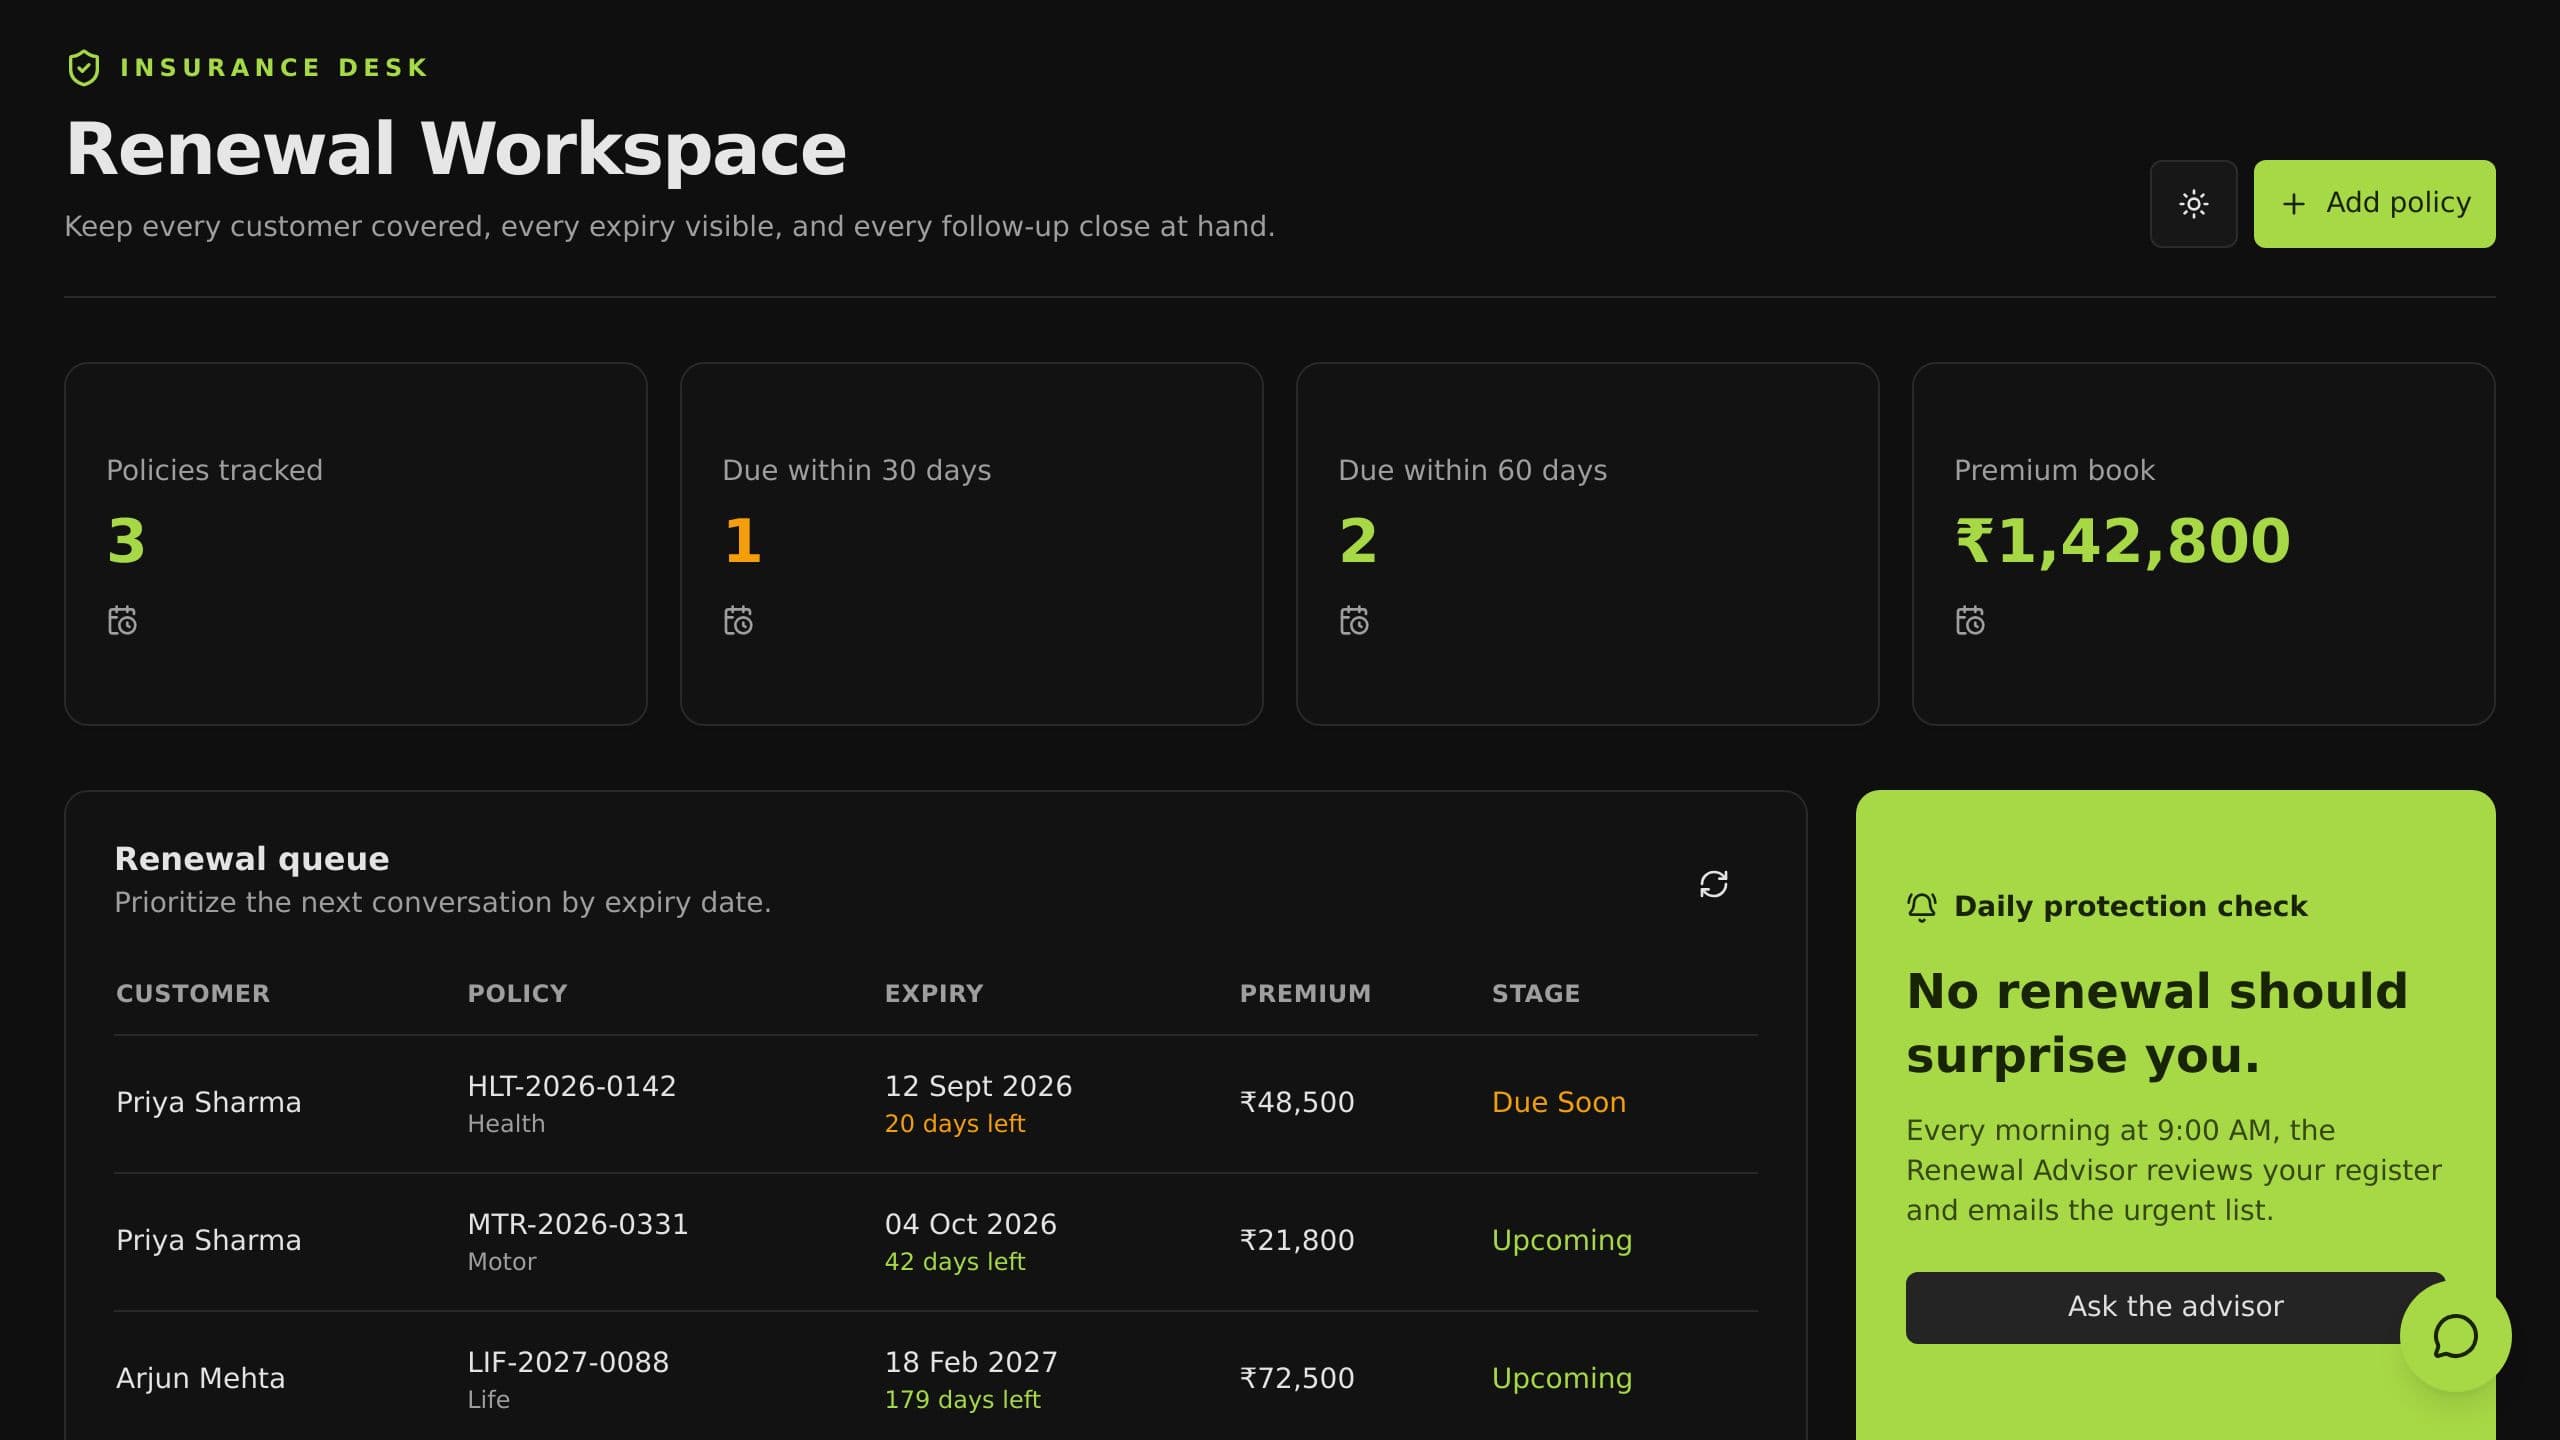This screenshot has width=2560, height=1440.
Task: Click Upcoming stage in the MTR-2026-0331 row
Action: click(1562, 1240)
